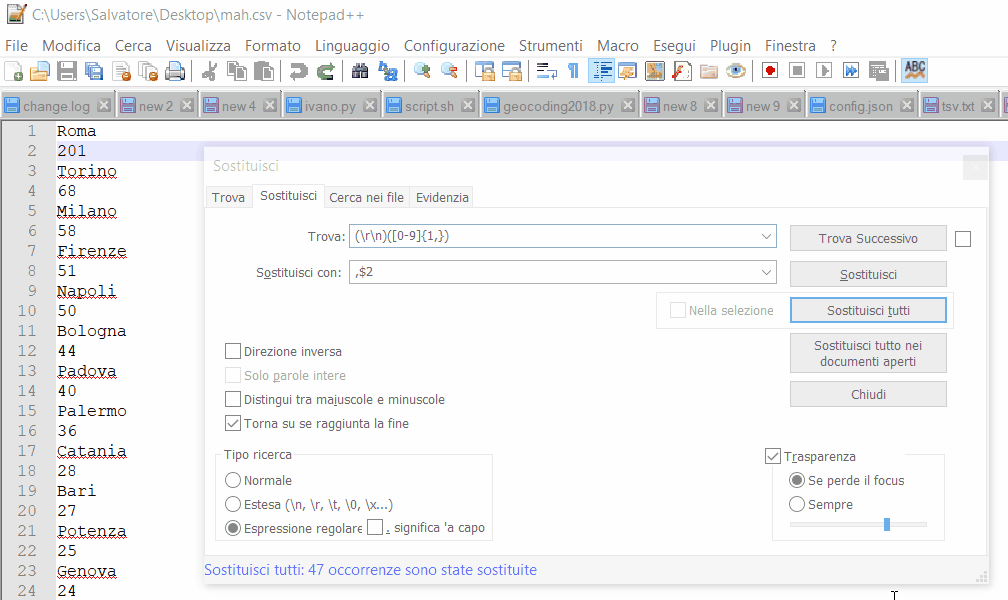Click the Undo arrow icon
The height and width of the screenshot is (600, 1008).
point(298,71)
